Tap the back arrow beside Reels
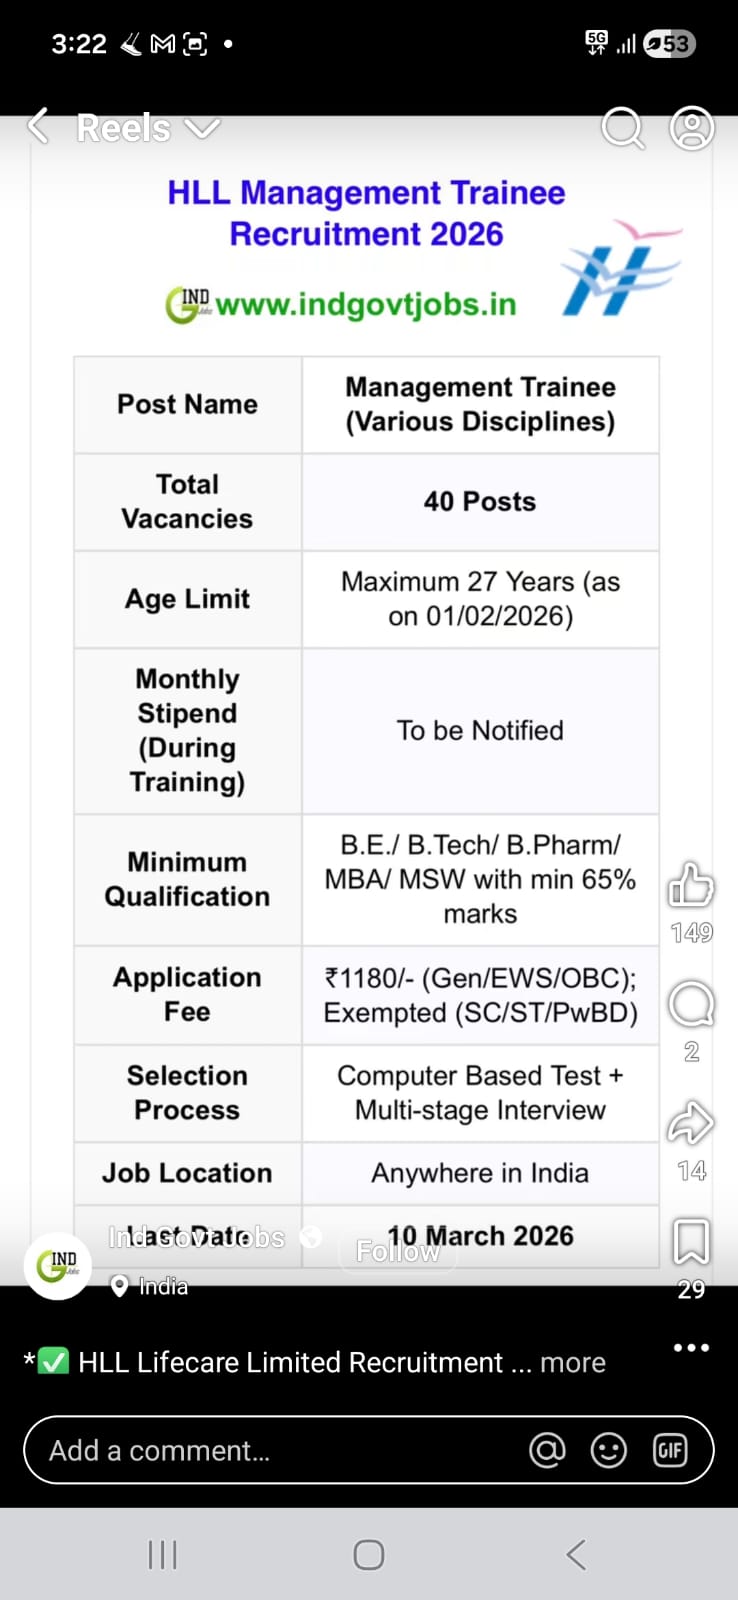Viewport: 738px width, 1600px height. pos(38,127)
